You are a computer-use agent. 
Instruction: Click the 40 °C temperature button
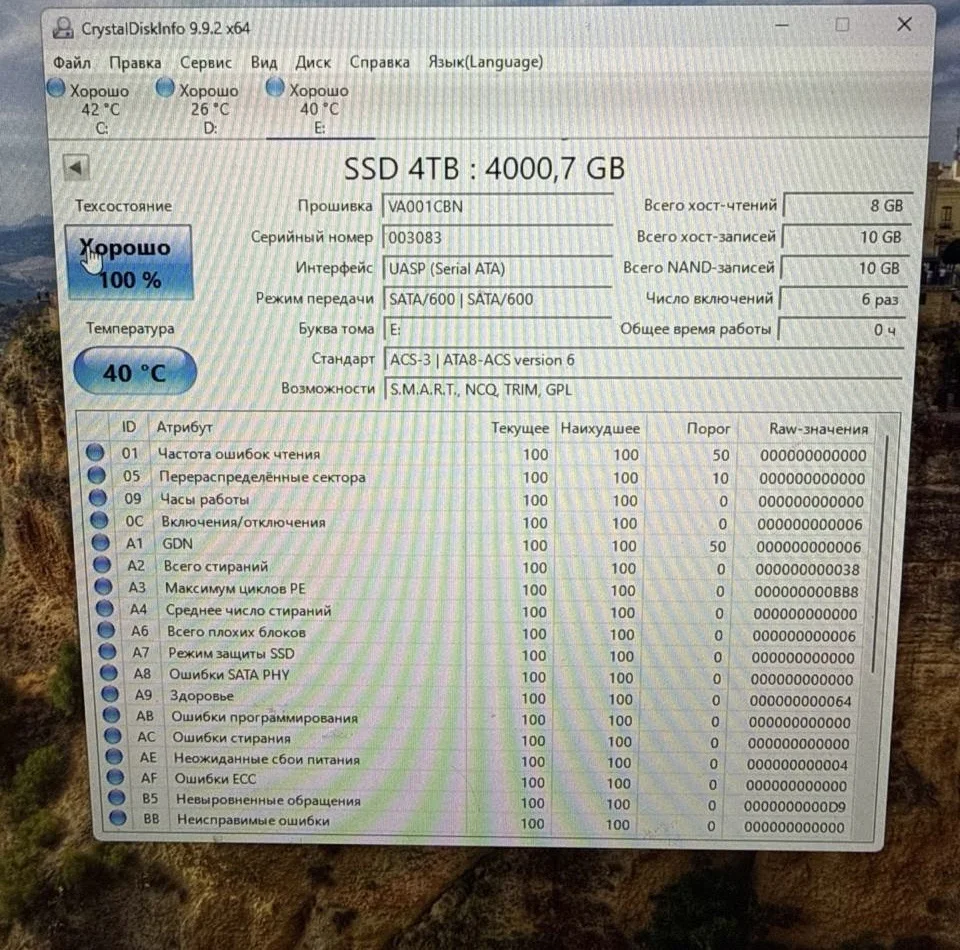point(135,372)
